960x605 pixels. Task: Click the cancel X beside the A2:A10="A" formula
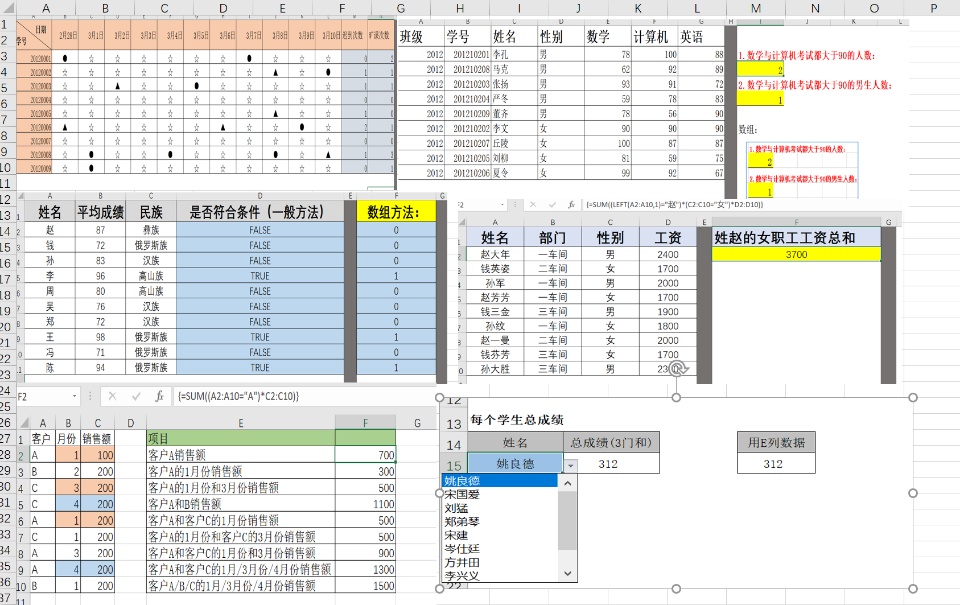coord(112,396)
